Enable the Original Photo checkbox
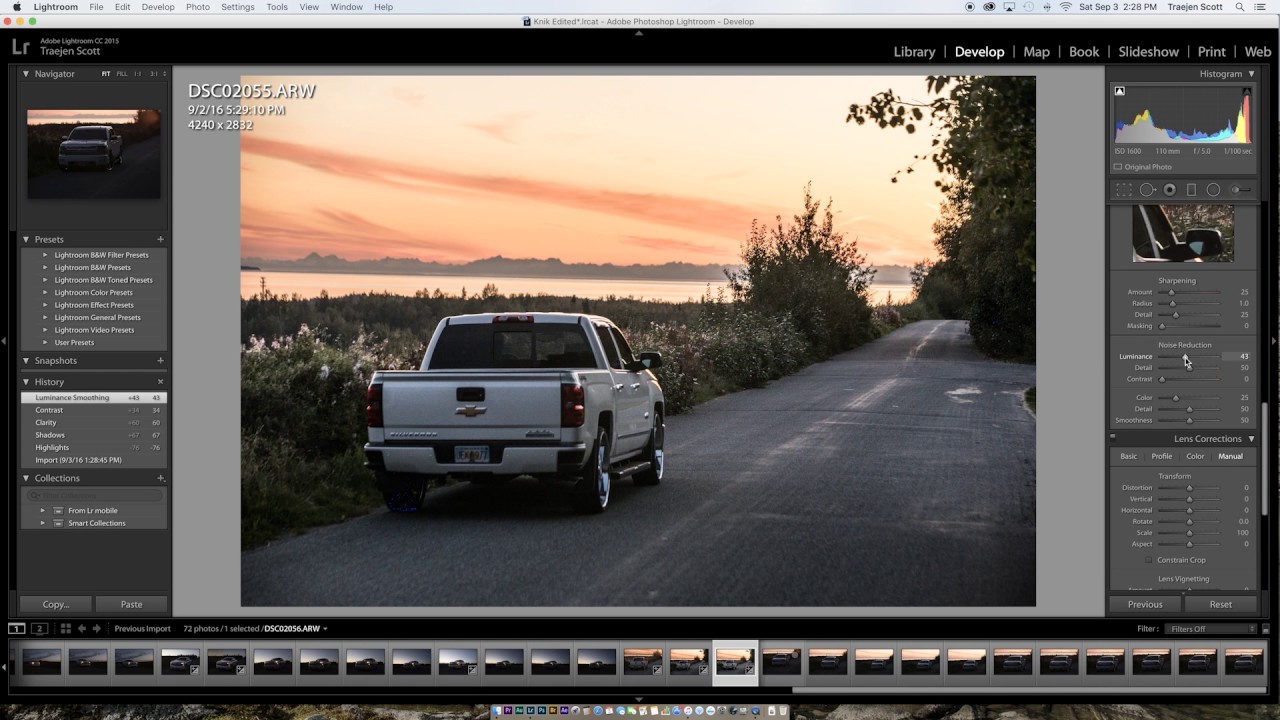The image size is (1280, 720). coord(1118,167)
